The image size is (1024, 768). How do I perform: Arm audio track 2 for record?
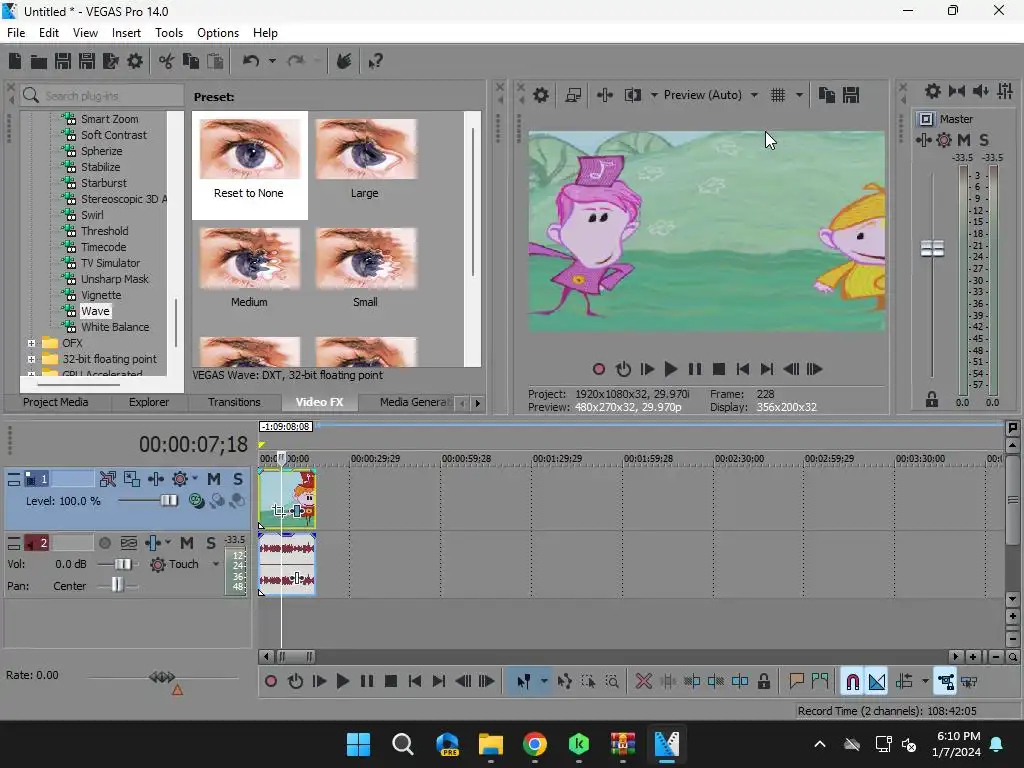click(104, 543)
